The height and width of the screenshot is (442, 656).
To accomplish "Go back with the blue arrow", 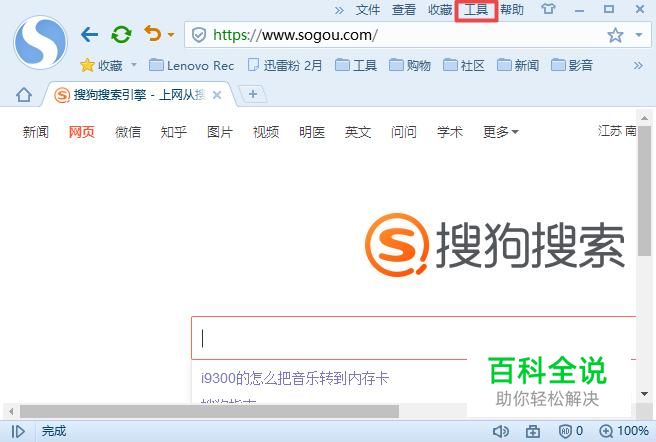I will pyautogui.click(x=90, y=34).
